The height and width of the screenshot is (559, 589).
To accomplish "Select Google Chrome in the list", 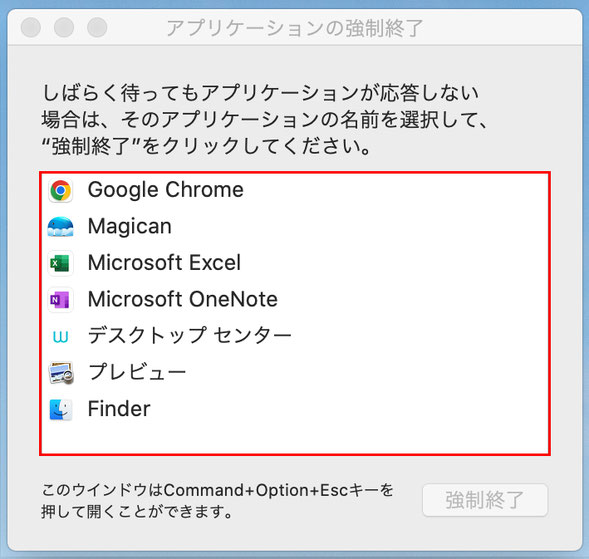I will click(295, 190).
